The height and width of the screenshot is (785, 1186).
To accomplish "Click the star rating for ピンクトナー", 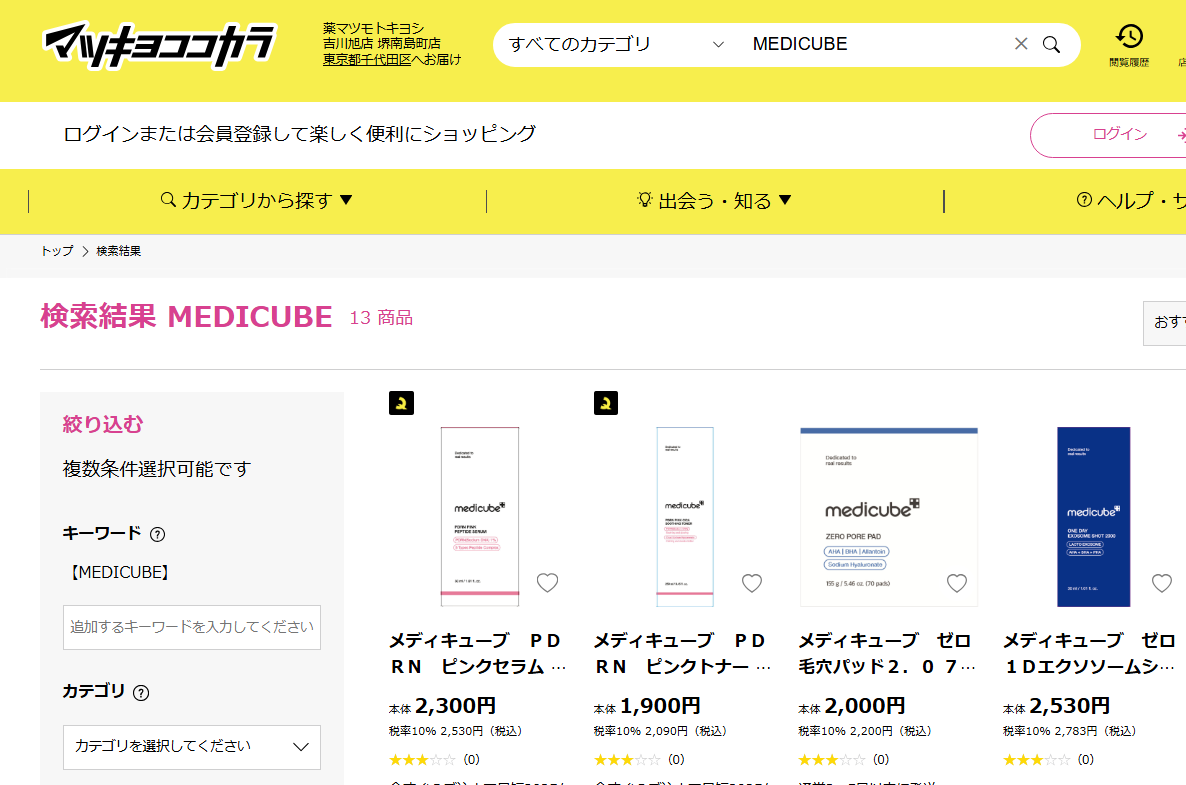I will (x=627, y=759).
